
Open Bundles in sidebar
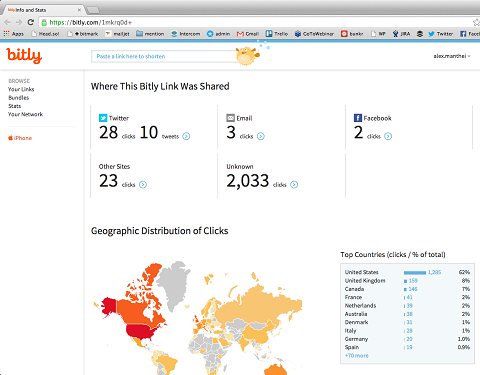tap(19, 98)
